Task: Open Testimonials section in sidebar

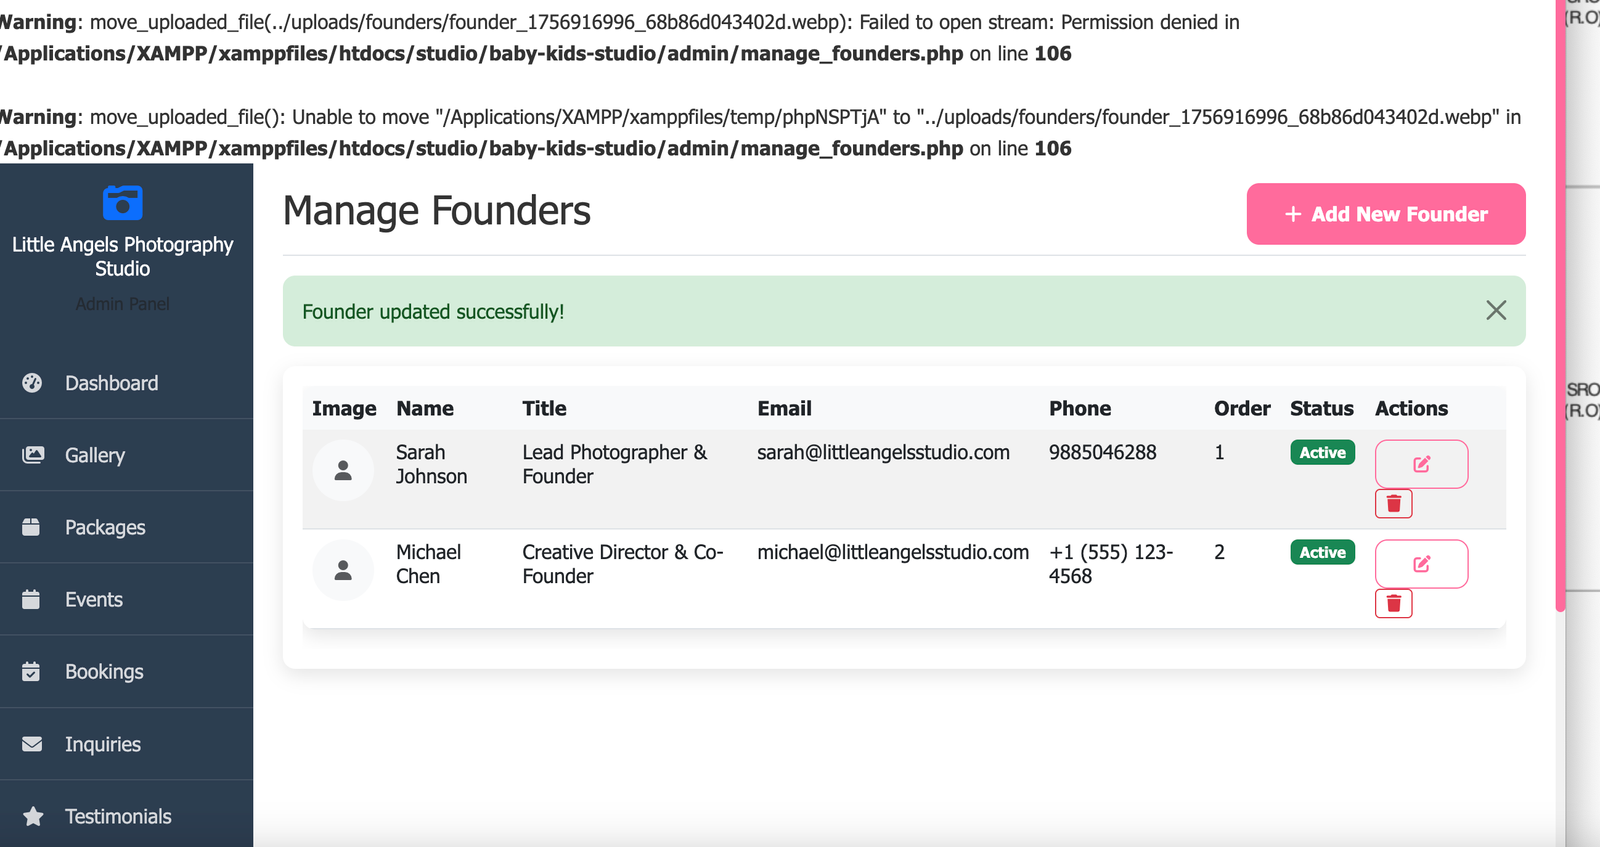Action: (118, 816)
